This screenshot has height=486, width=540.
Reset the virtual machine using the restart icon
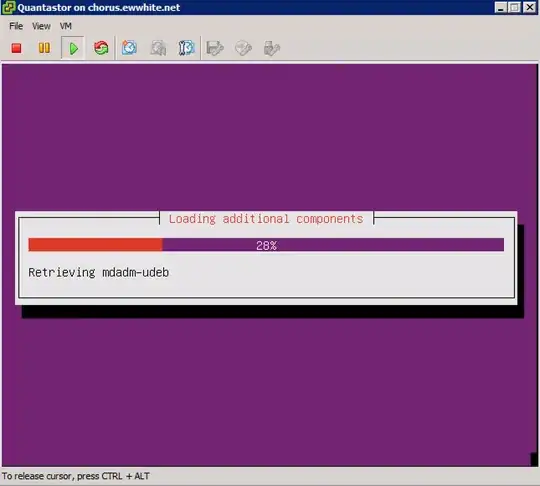101,48
